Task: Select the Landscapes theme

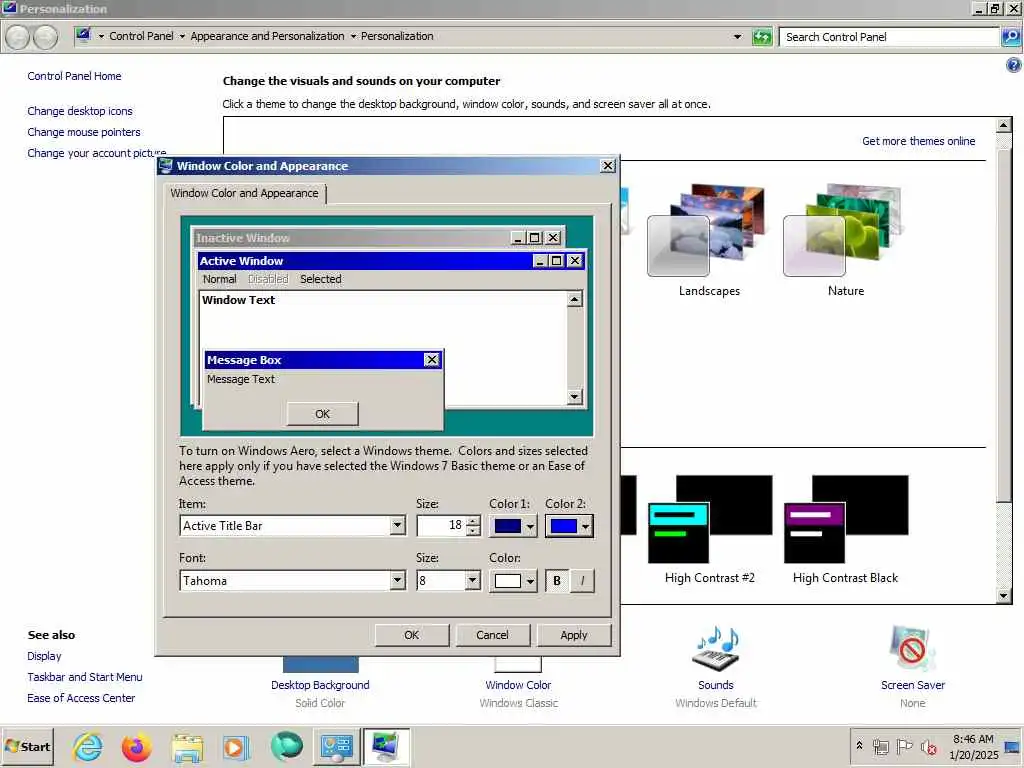Action: 709,240
